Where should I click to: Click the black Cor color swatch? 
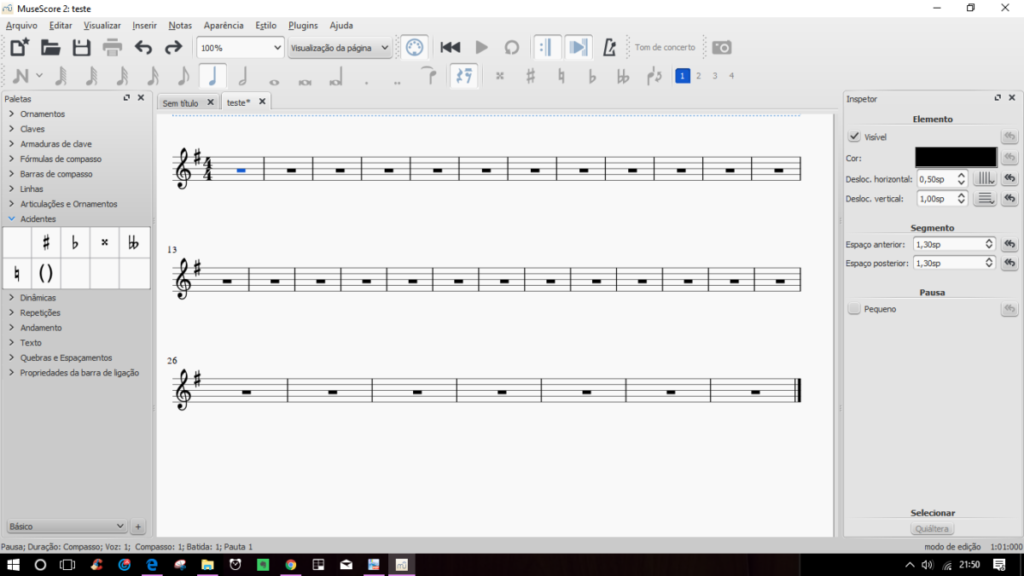[955, 157]
